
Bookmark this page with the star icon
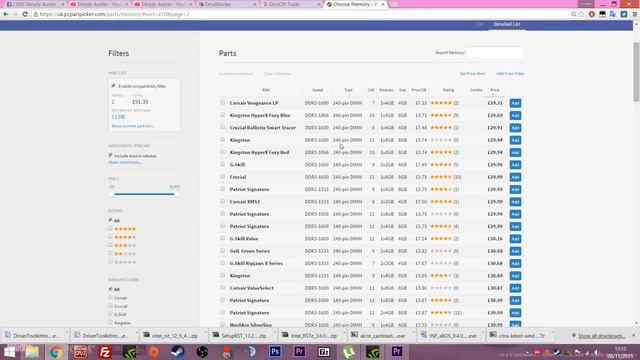tap(581, 14)
